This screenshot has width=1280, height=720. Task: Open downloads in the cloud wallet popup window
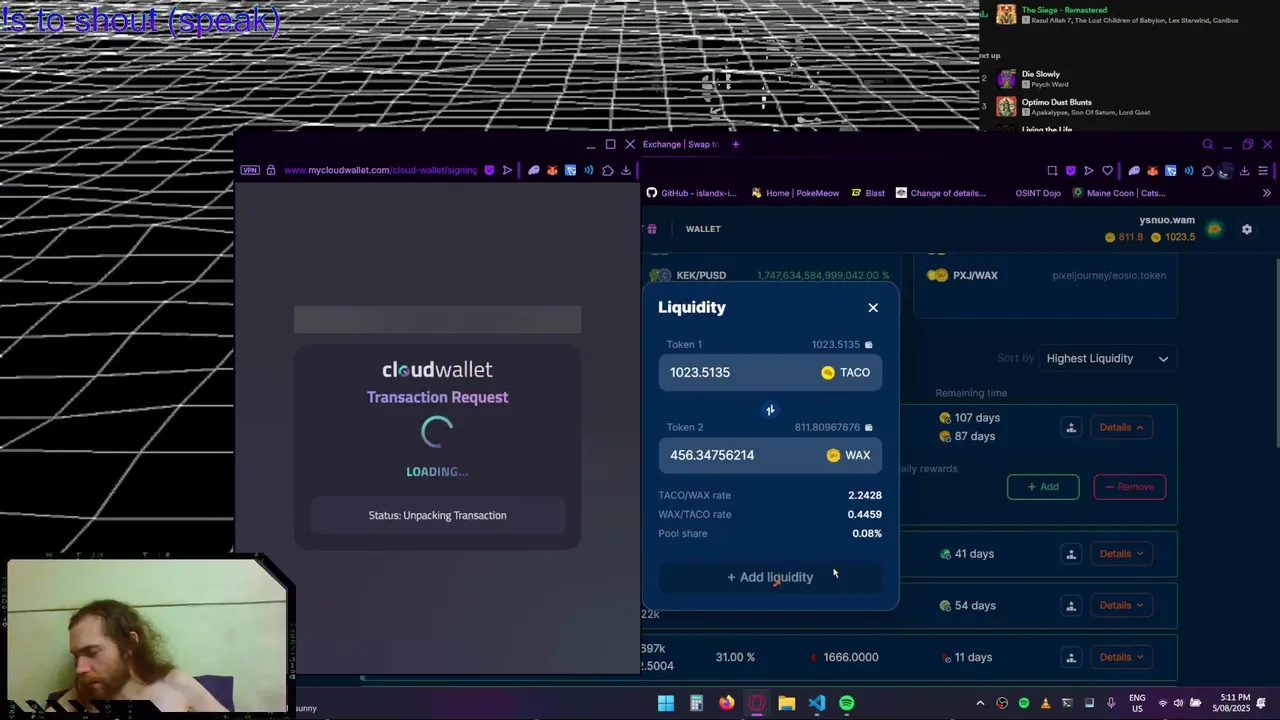click(626, 170)
